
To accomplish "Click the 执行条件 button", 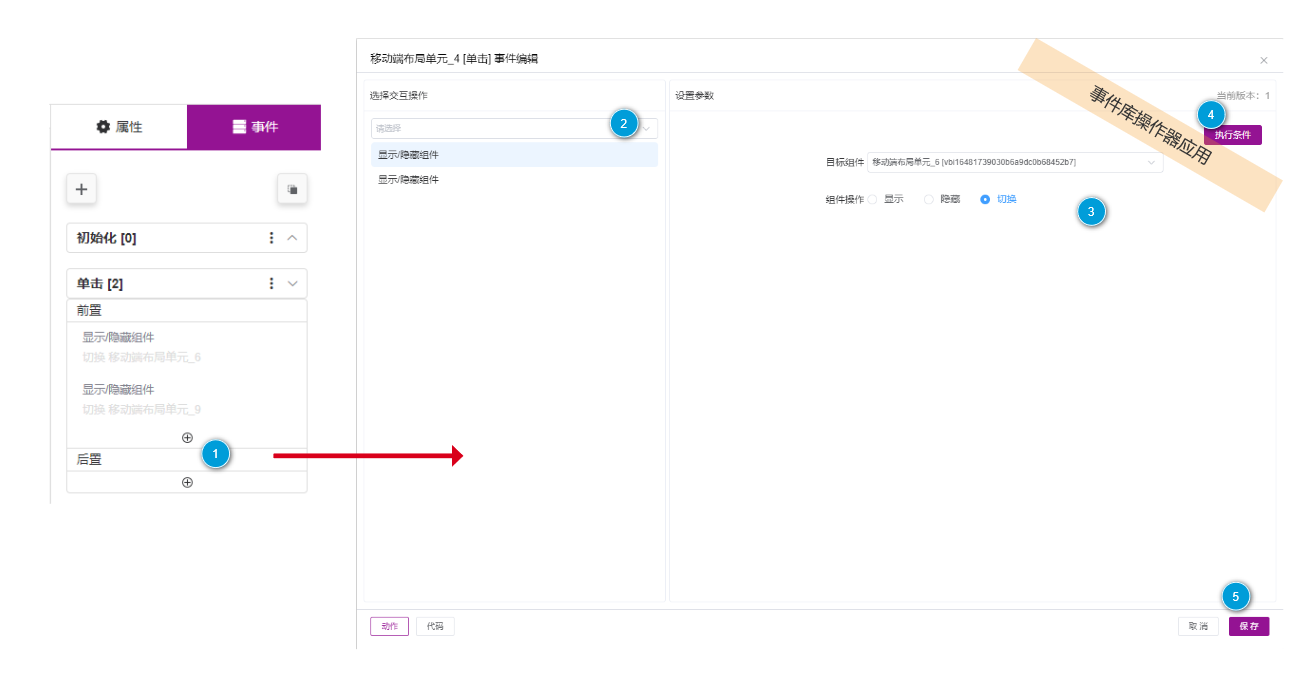I will point(1232,135).
